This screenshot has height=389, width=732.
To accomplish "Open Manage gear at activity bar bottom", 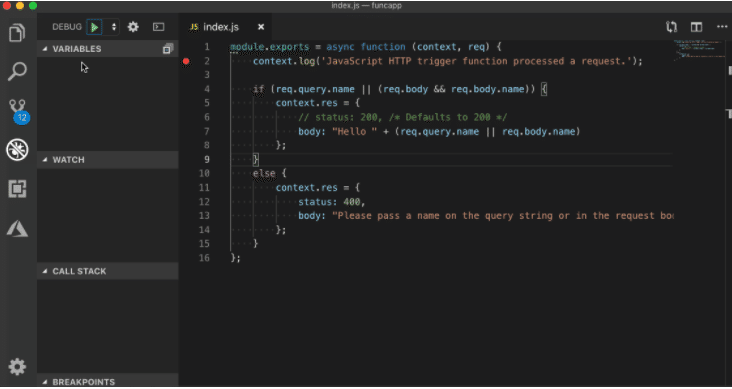I will 17,367.
